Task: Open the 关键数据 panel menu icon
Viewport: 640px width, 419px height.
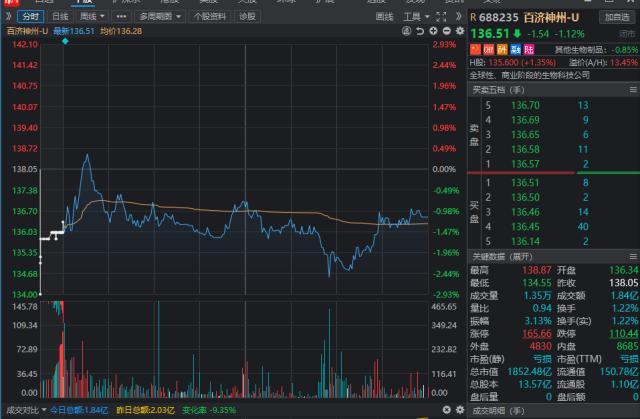Action: pos(633,257)
